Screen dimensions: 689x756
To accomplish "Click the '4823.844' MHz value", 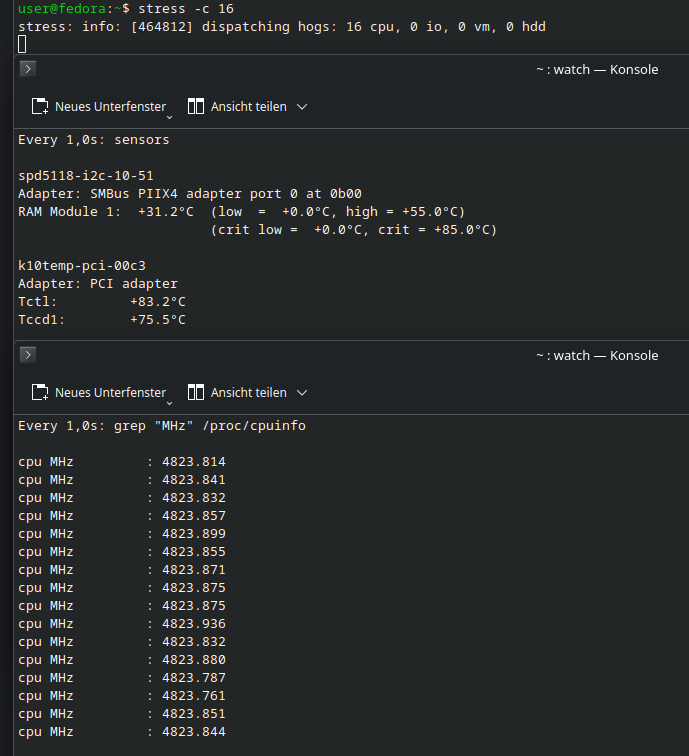I will point(194,732).
